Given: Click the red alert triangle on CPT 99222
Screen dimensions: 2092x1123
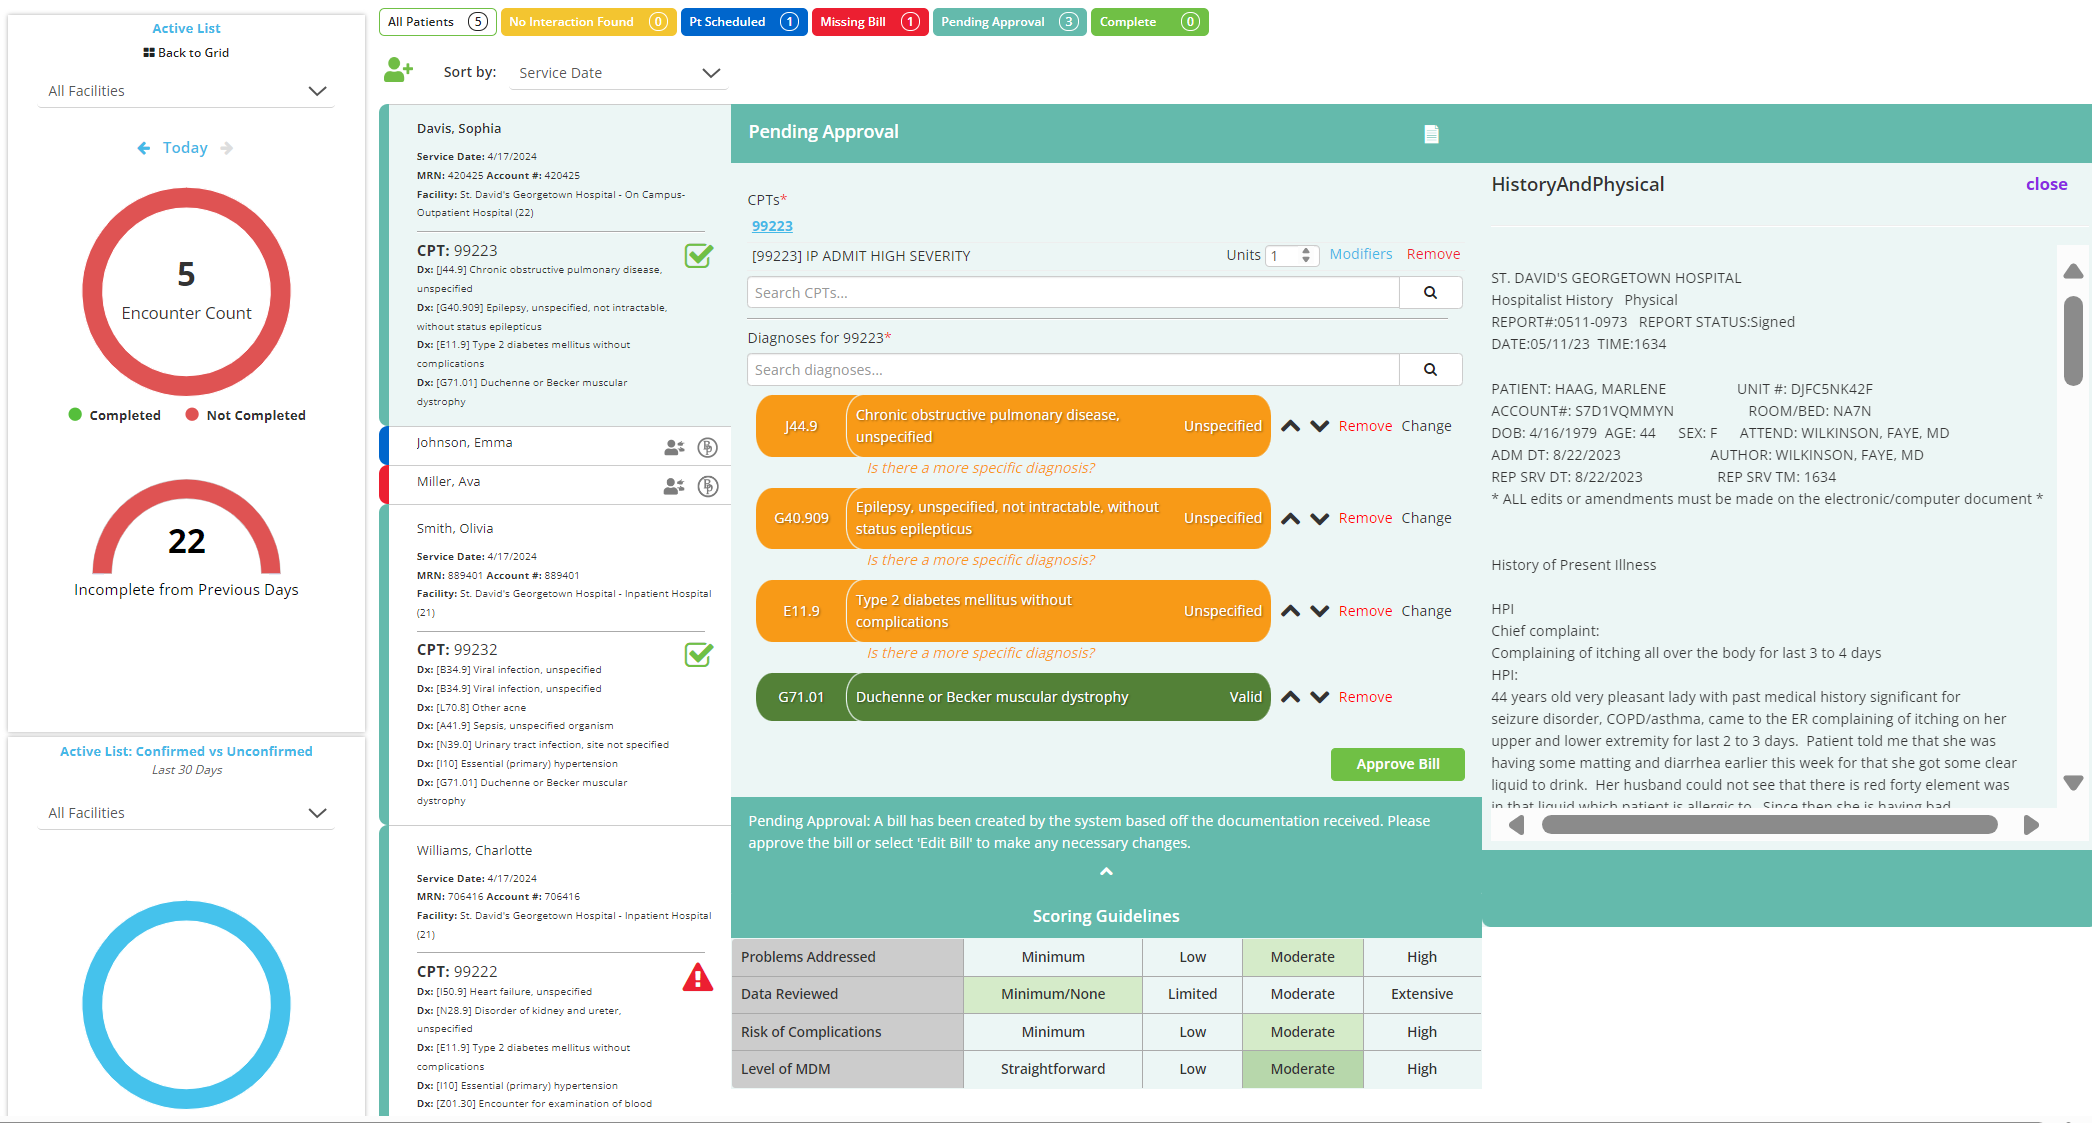Looking at the screenshot, I should [698, 978].
